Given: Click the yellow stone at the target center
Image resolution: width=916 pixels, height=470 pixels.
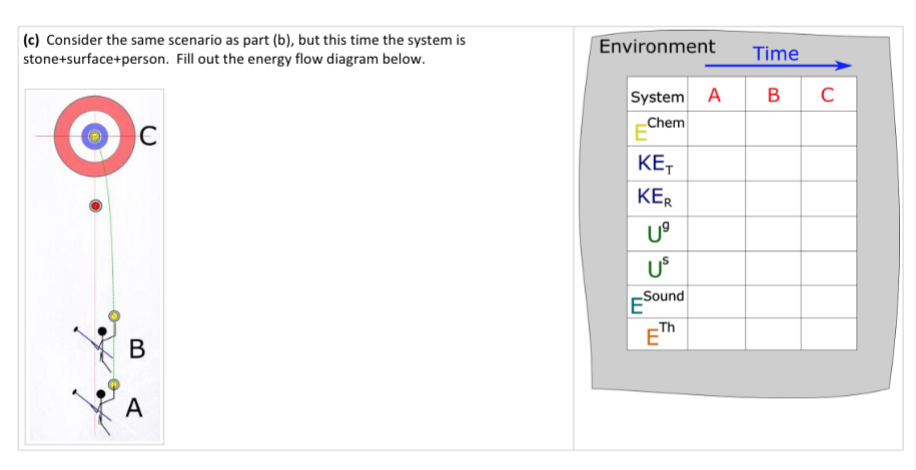Looking at the screenshot, I should point(94,136).
